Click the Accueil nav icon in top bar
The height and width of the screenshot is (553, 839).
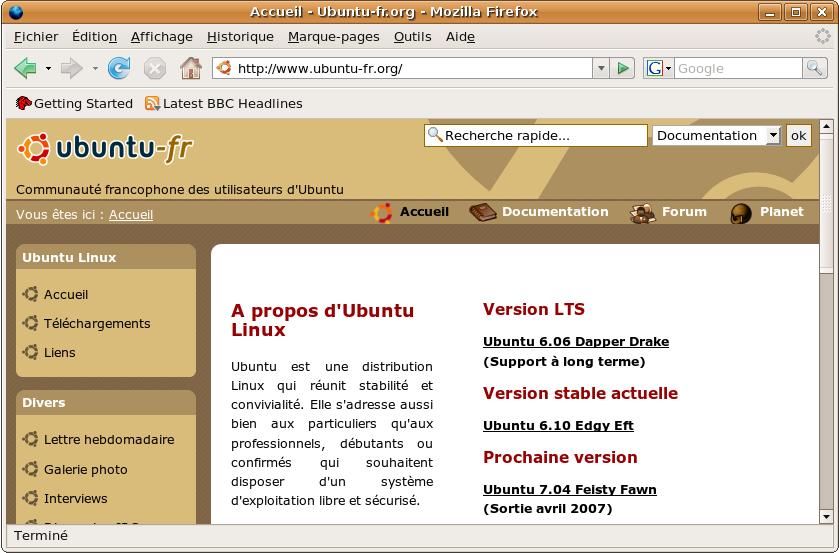pos(382,213)
